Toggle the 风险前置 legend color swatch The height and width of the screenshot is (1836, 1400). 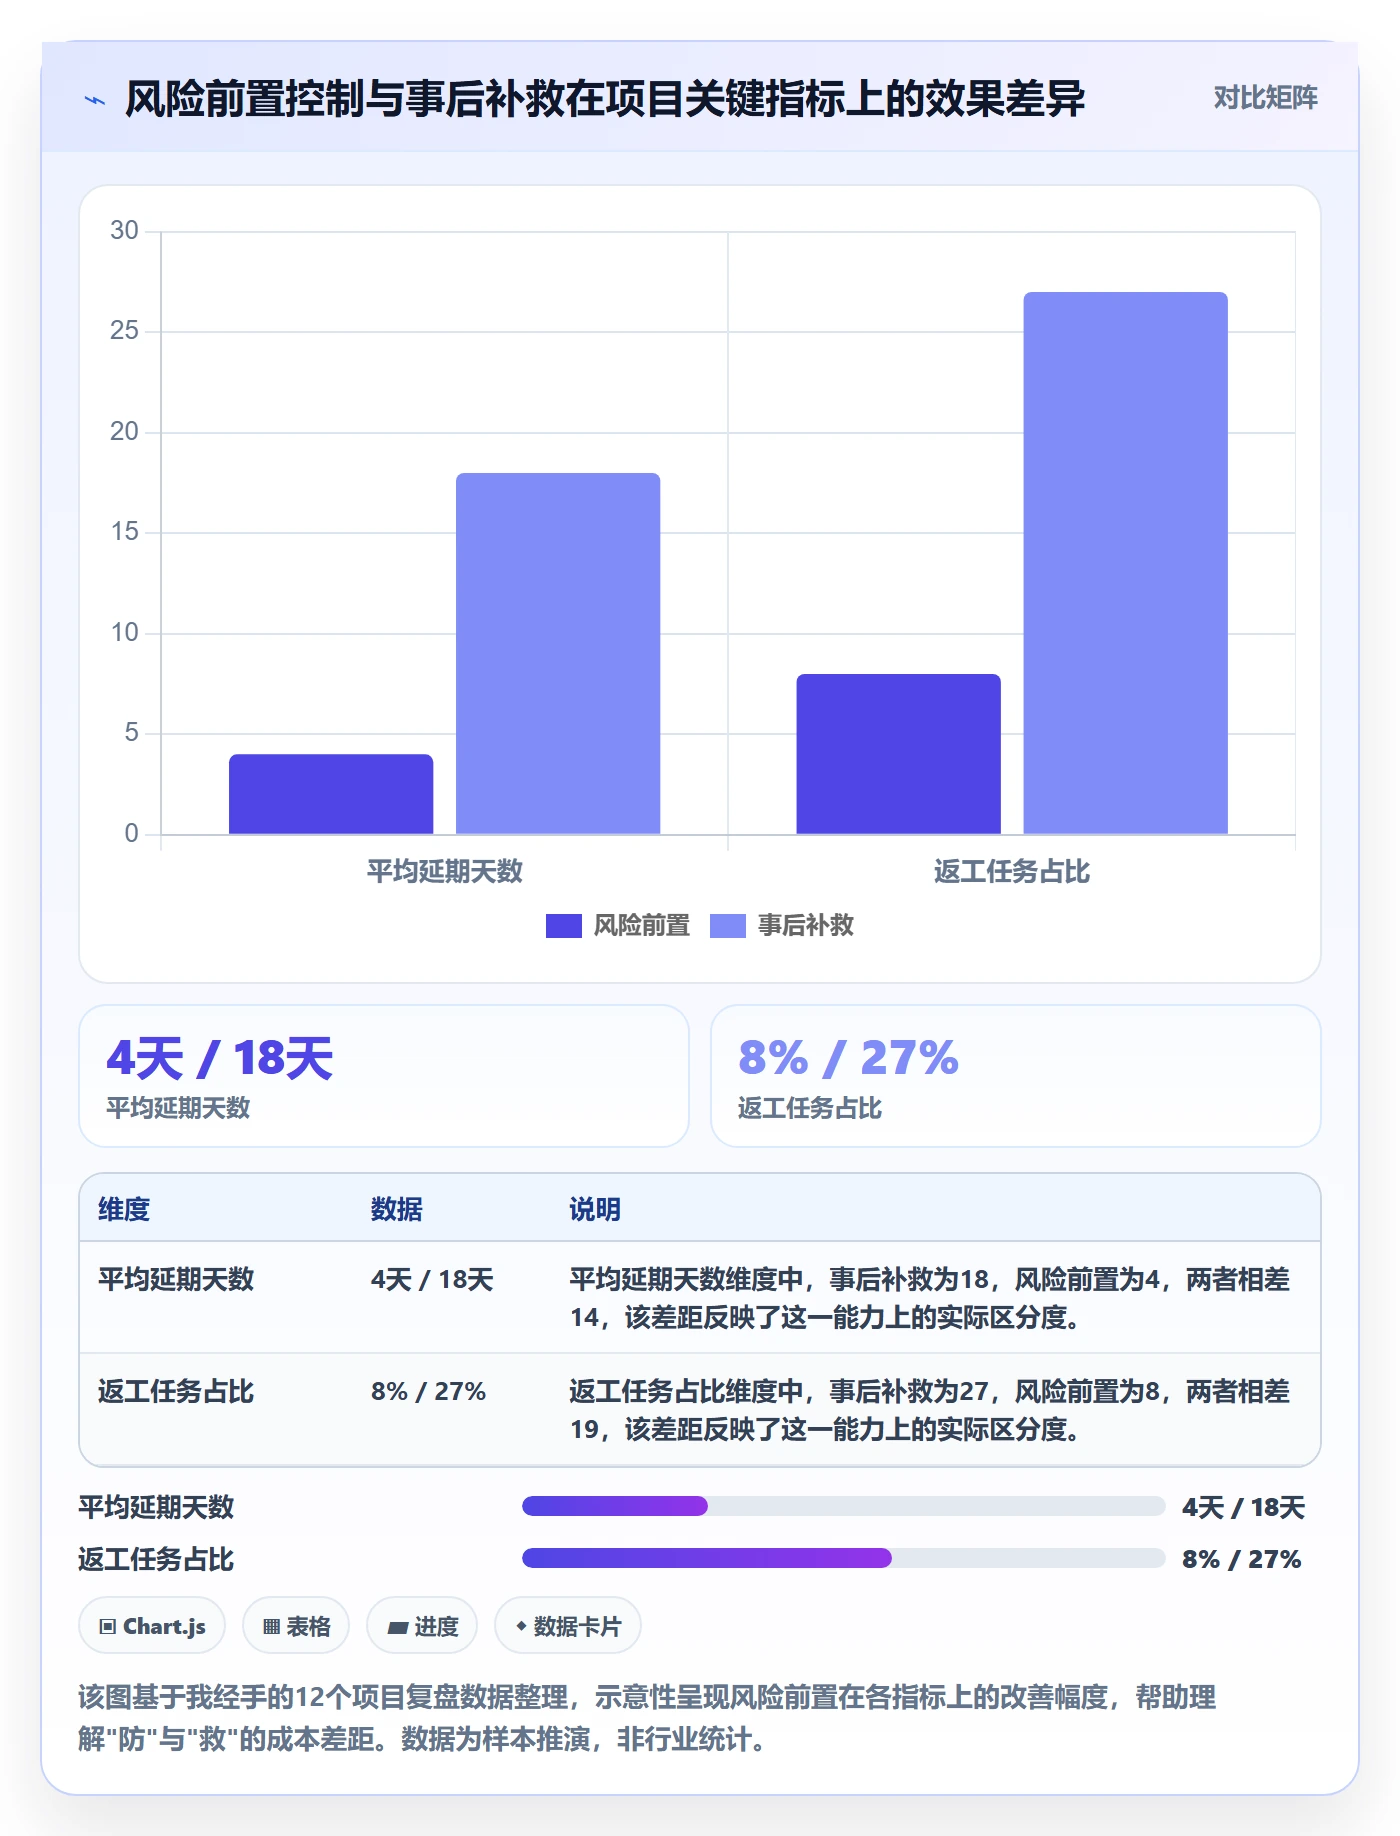coord(563,926)
